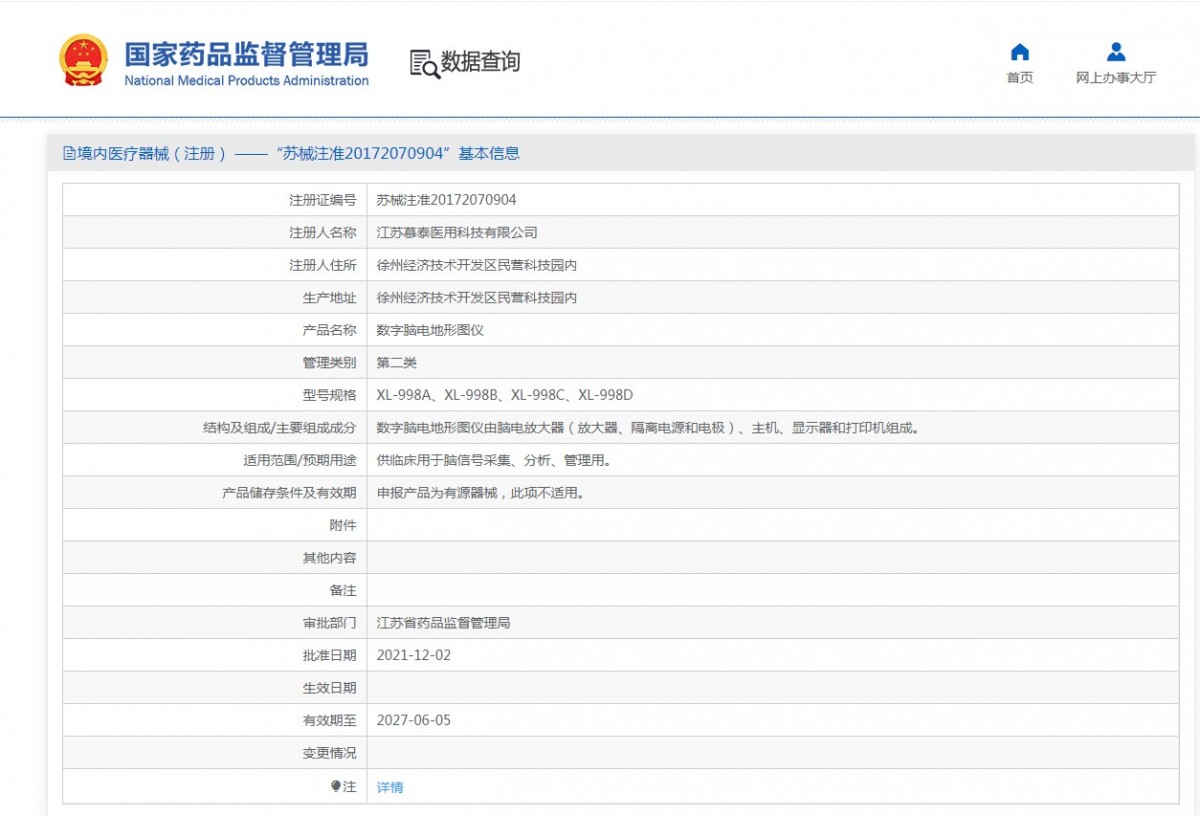Click the 备注 label
This screenshot has width=1200, height=816.
(x=343, y=590)
